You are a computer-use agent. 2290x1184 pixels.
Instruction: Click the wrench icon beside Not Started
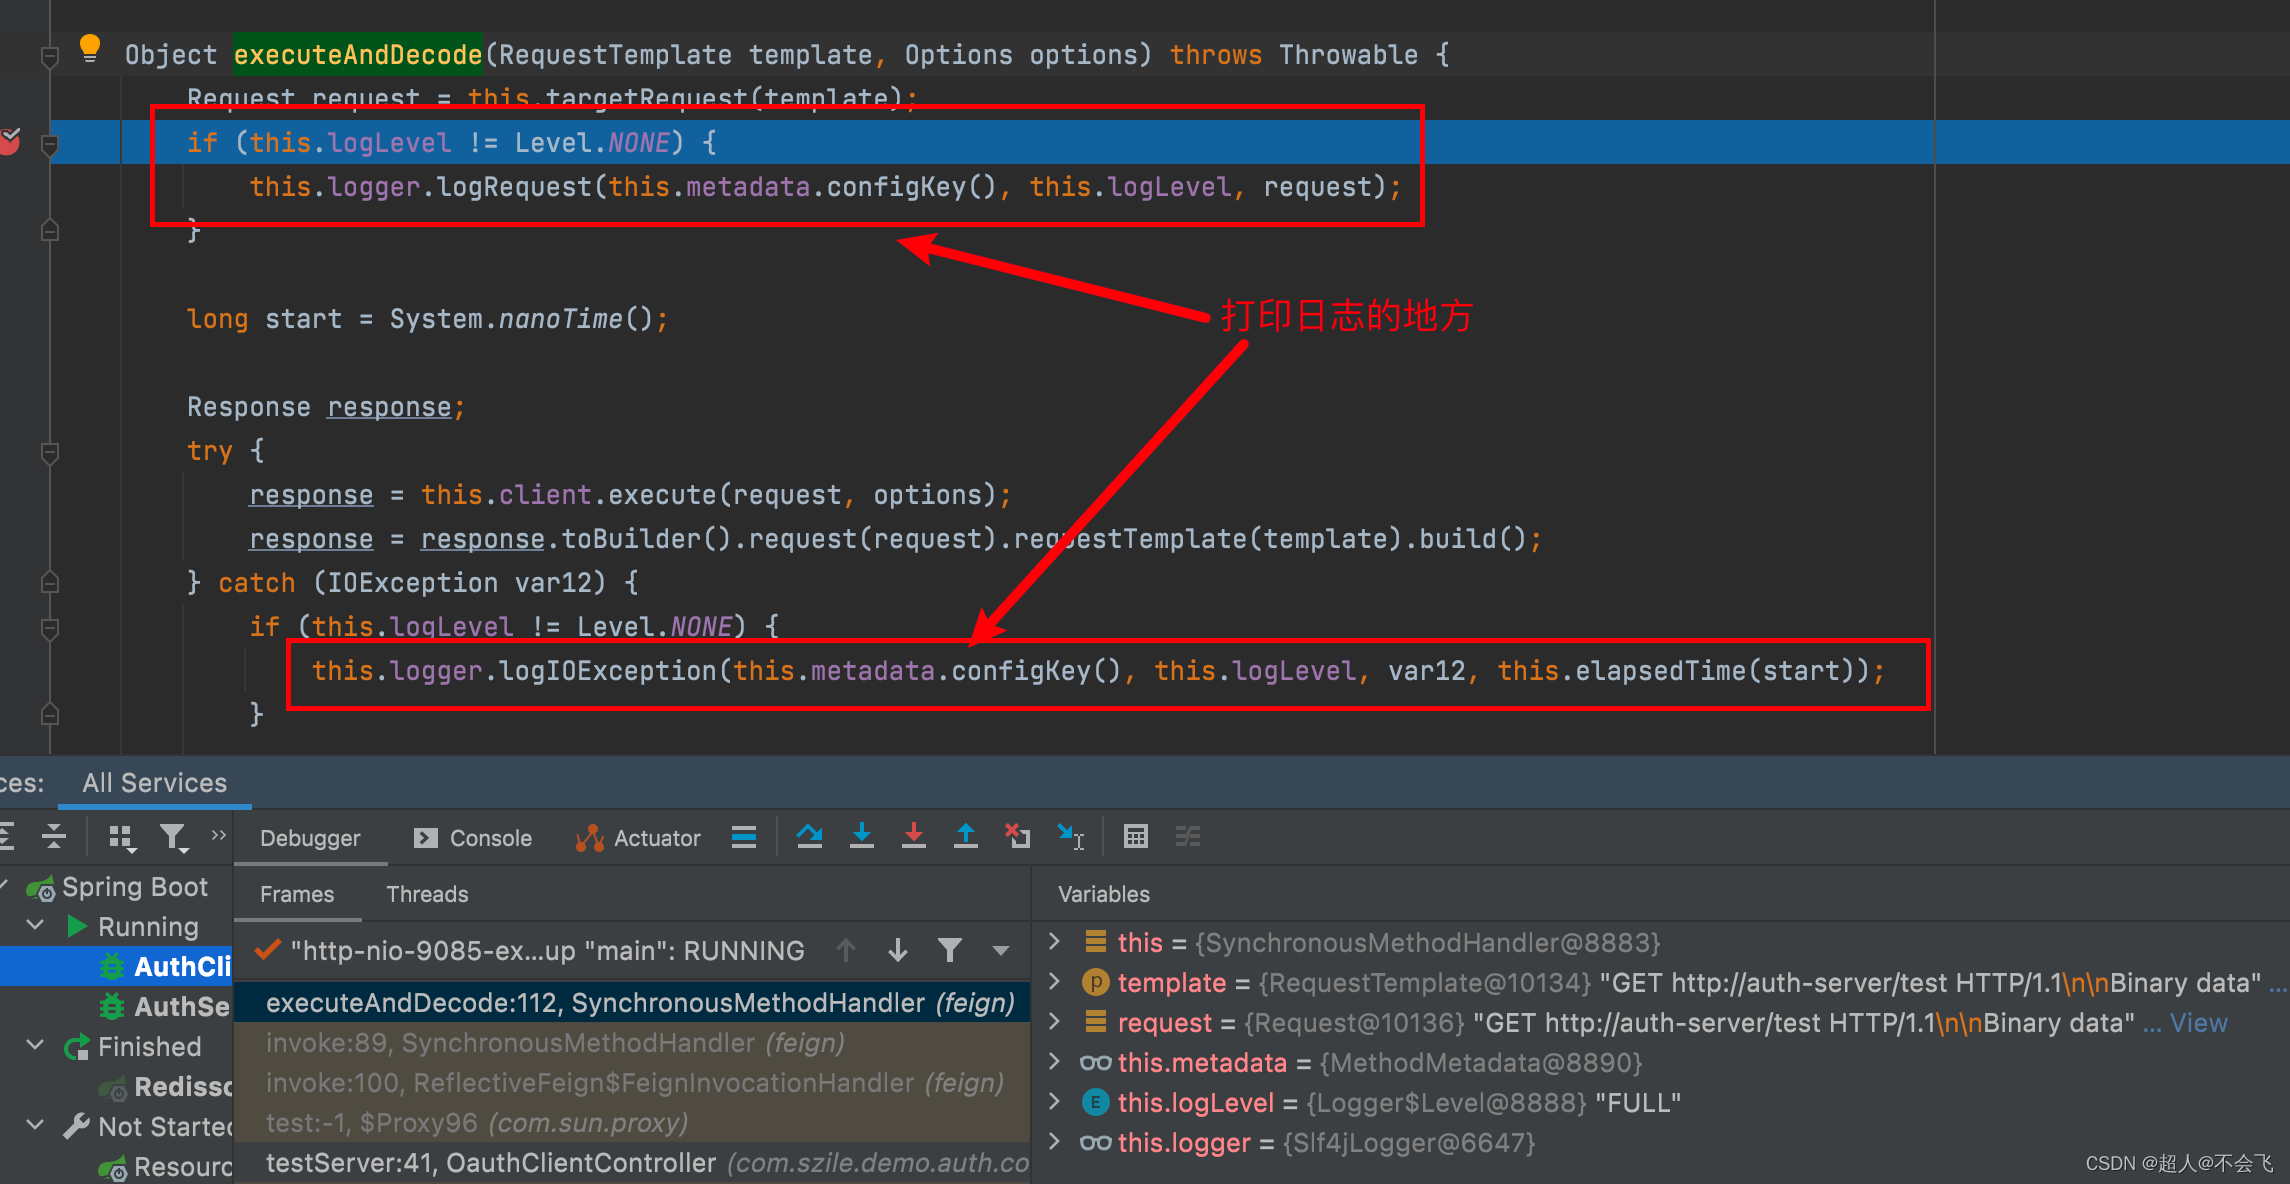[x=76, y=1126]
